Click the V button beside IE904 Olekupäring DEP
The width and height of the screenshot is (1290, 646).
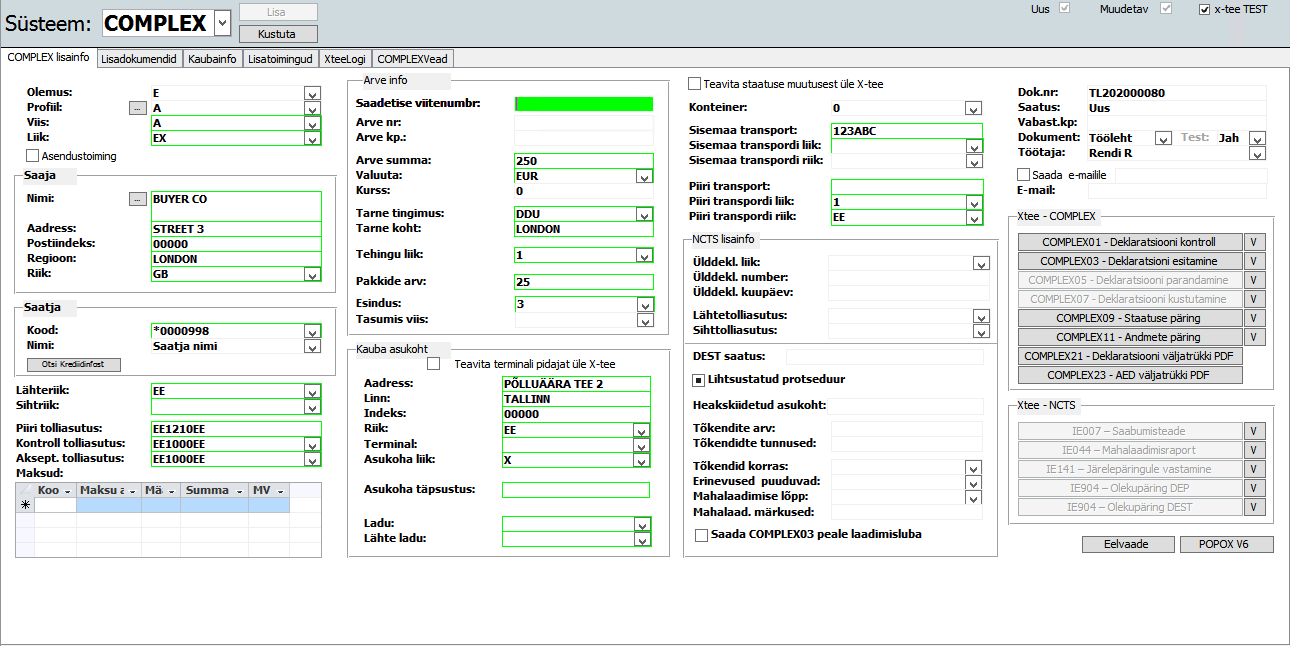click(x=1253, y=488)
